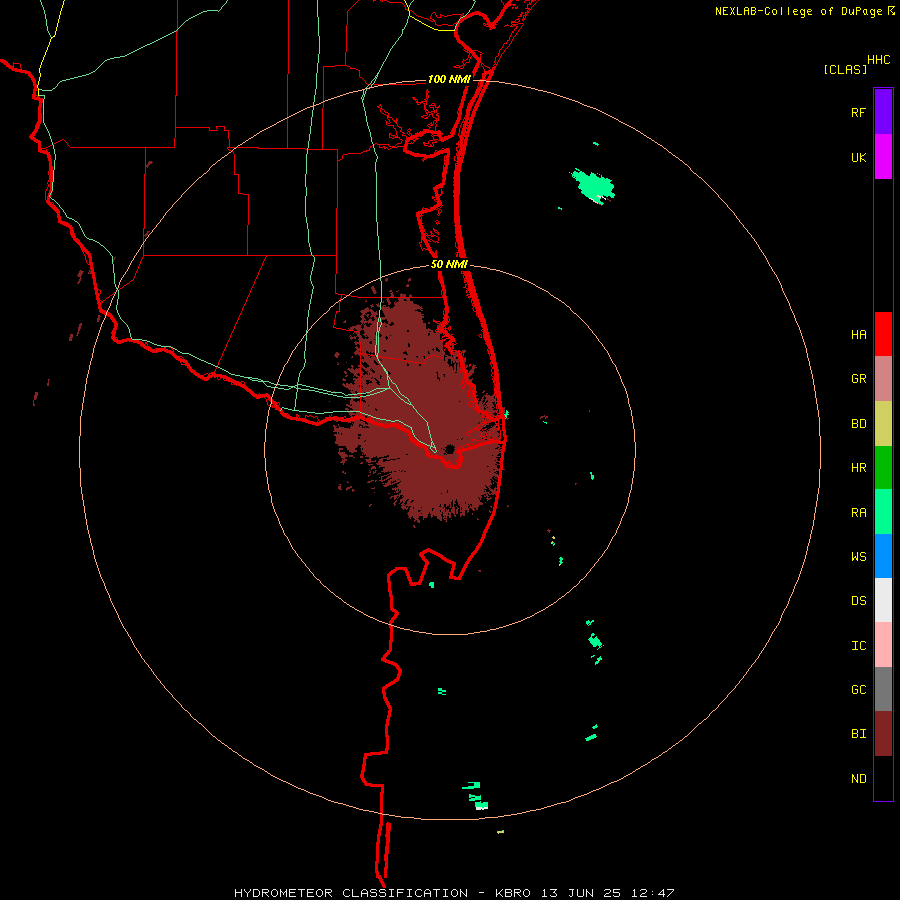The height and width of the screenshot is (900, 900).
Task: Pick the DS white legend swatch
Action: tap(883, 600)
